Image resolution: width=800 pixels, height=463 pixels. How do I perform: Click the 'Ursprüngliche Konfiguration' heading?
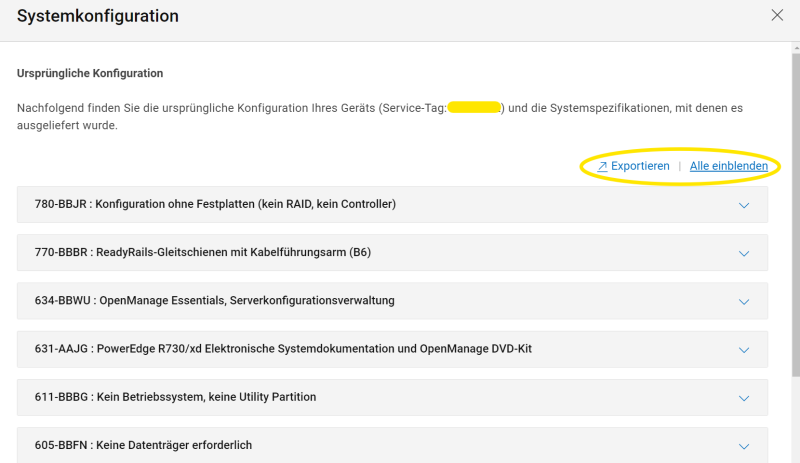[x=90, y=73]
